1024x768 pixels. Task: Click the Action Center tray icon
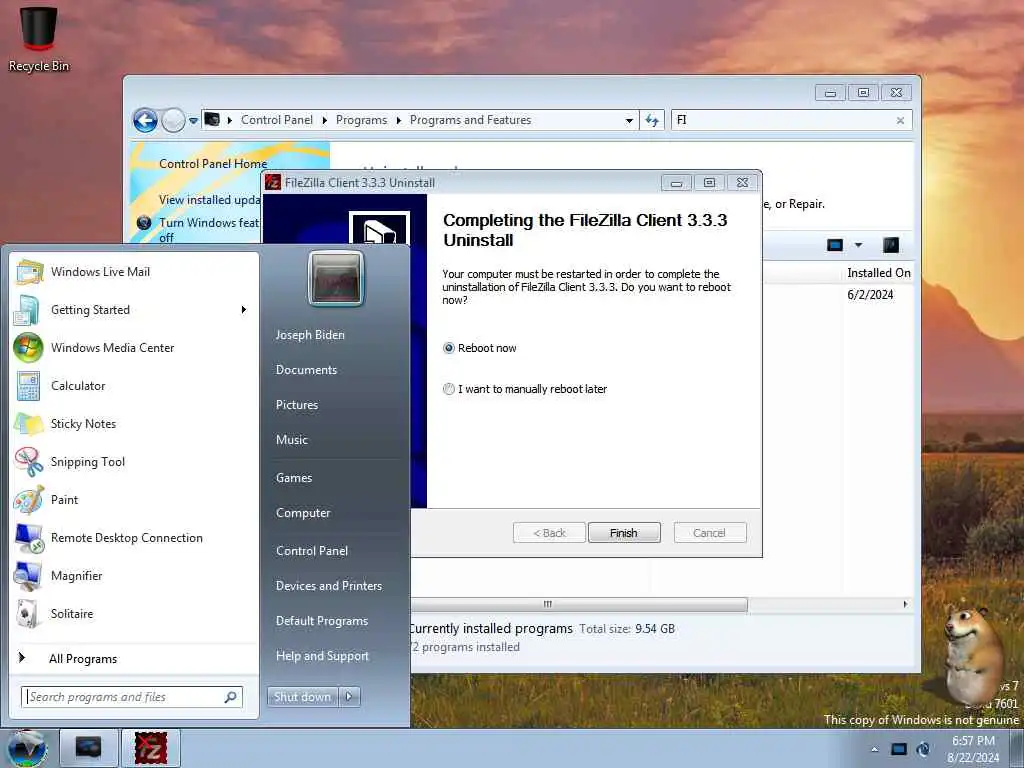coord(899,749)
